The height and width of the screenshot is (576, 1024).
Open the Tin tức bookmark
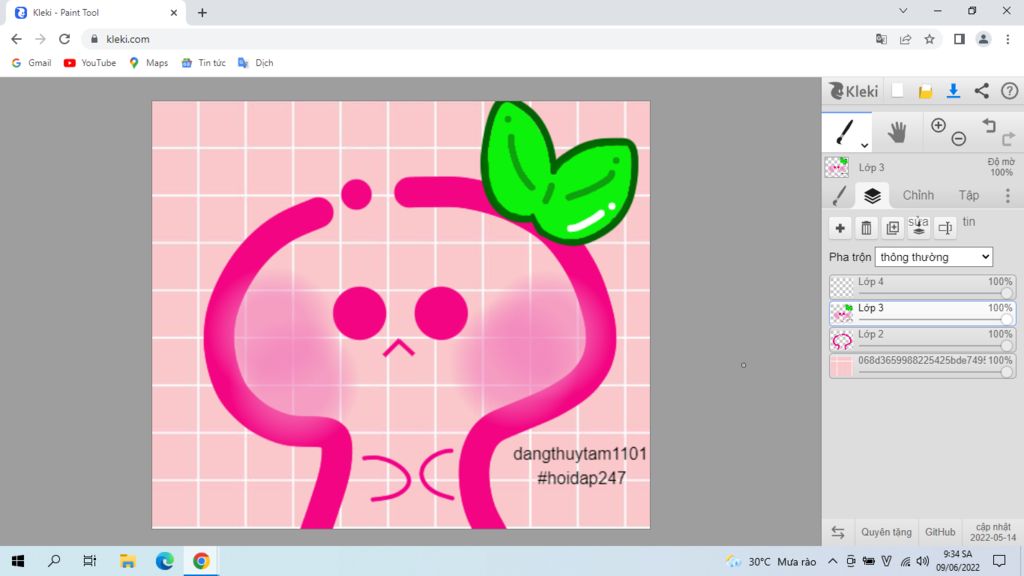pos(203,63)
